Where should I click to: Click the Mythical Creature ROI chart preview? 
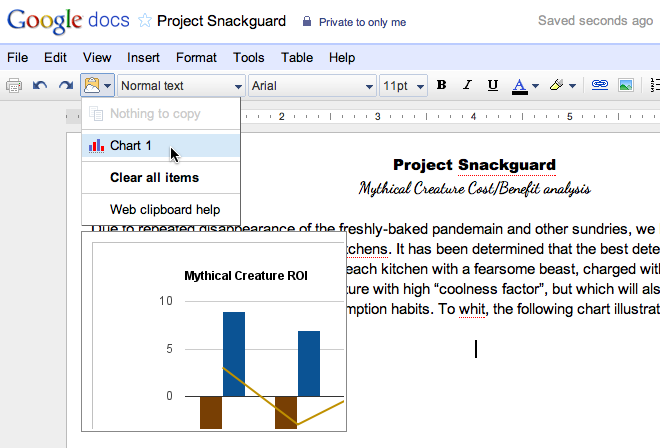214,331
